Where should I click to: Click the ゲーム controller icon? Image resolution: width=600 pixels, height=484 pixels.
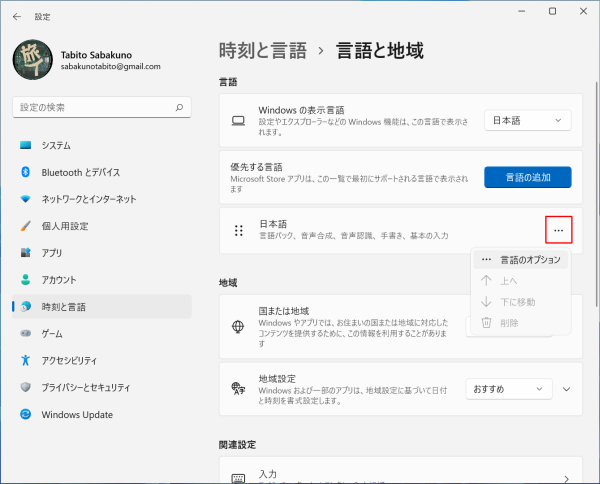[26, 333]
